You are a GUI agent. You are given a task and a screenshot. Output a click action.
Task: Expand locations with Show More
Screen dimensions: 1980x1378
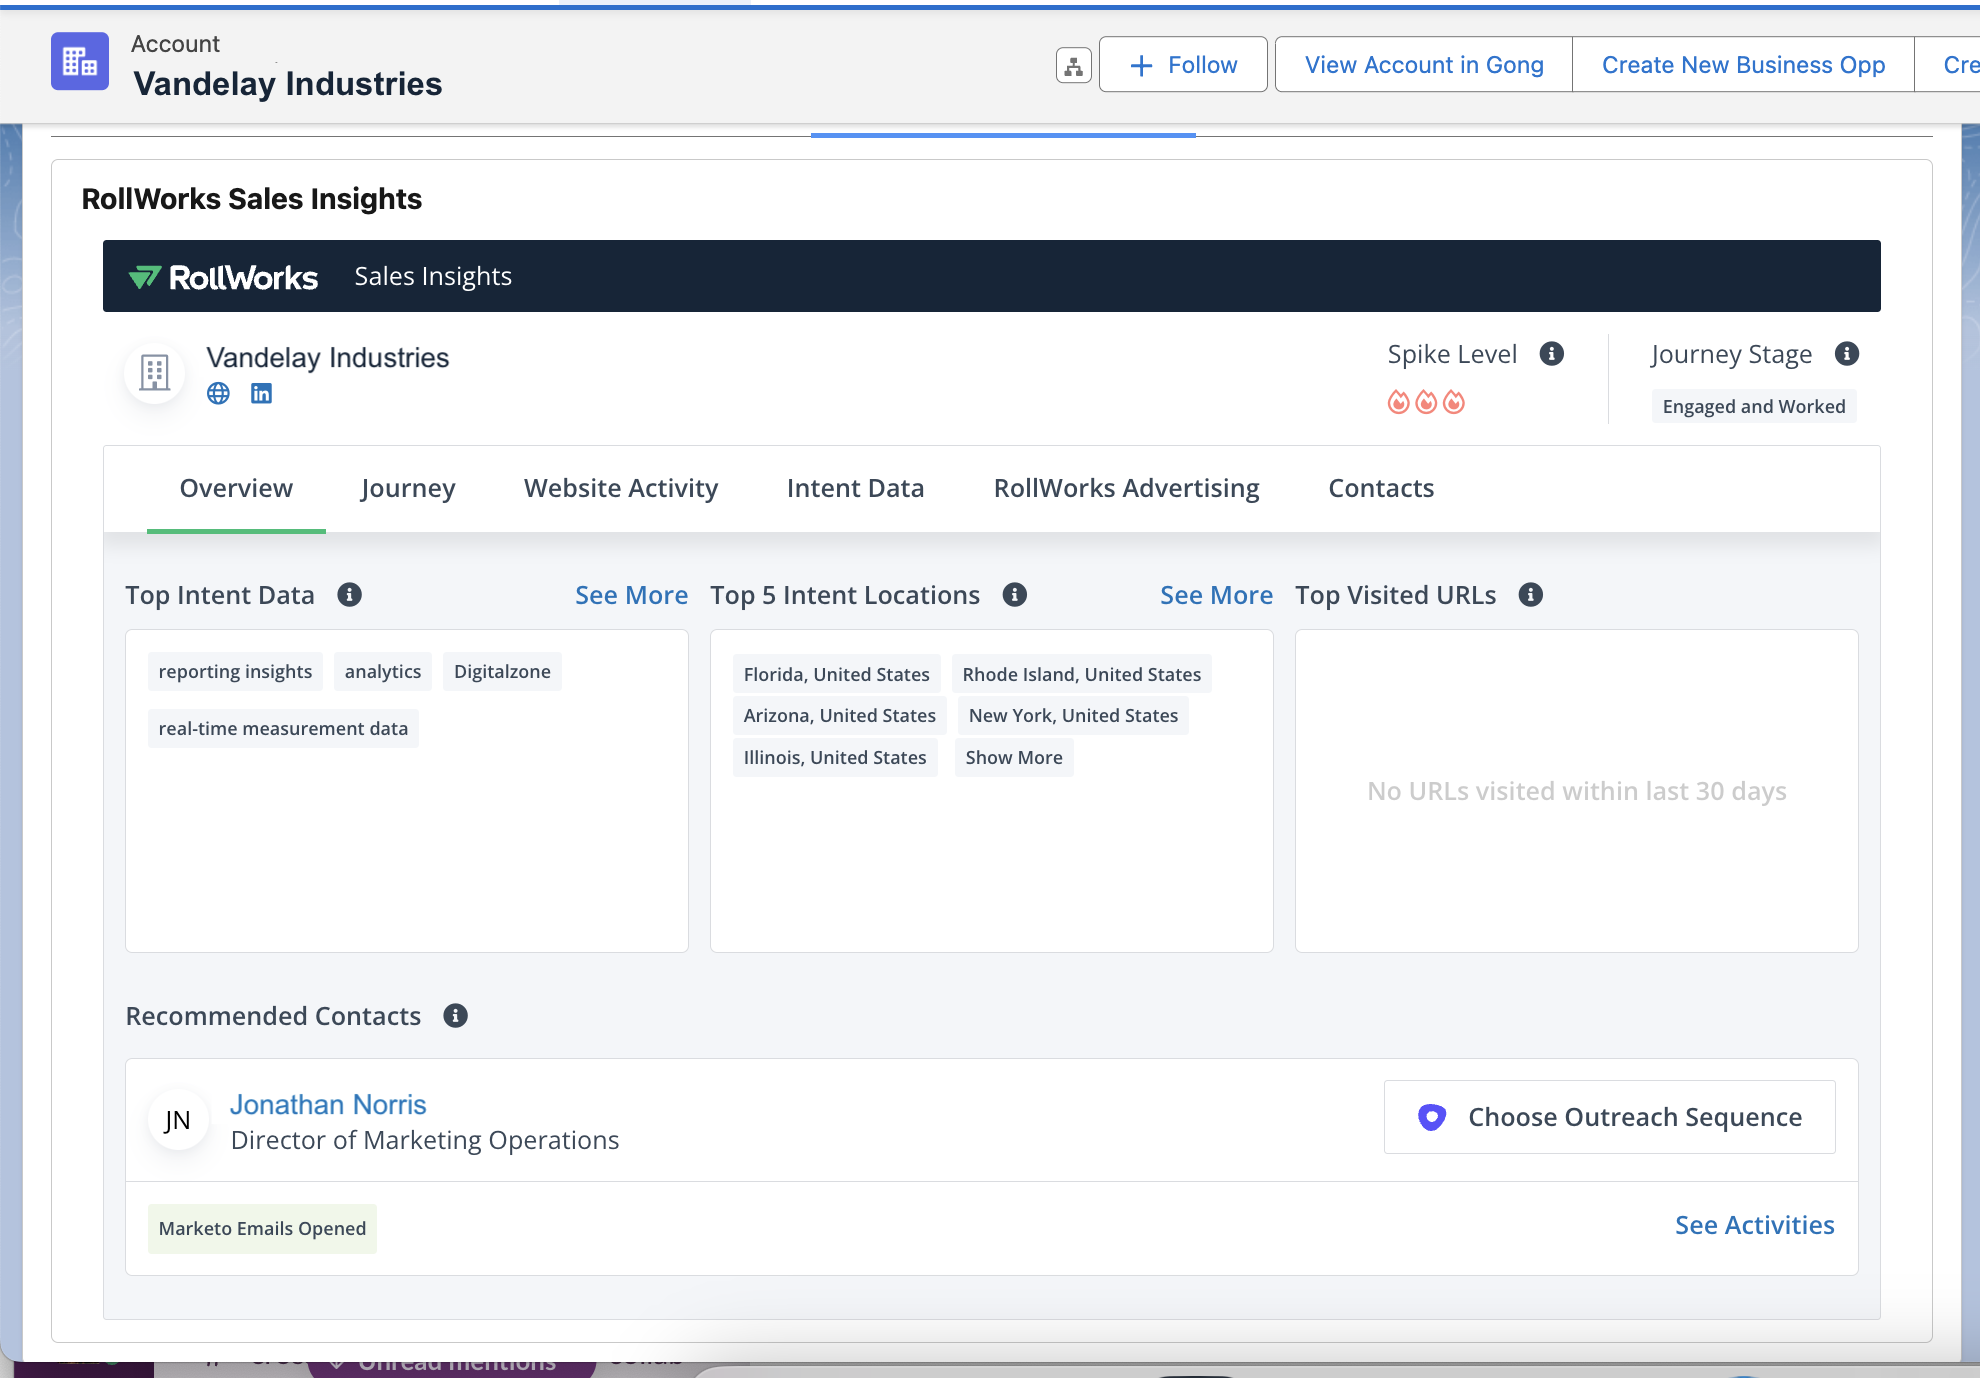coord(1013,758)
